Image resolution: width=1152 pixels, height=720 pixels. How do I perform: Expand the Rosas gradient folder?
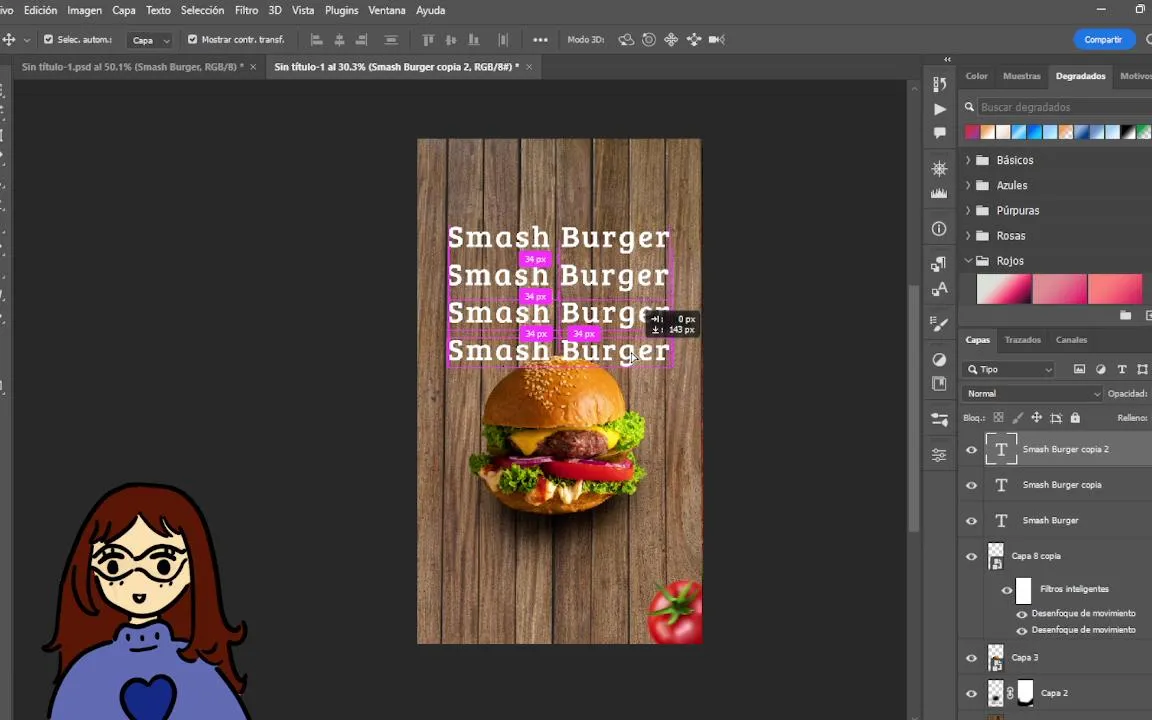[968, 236]
